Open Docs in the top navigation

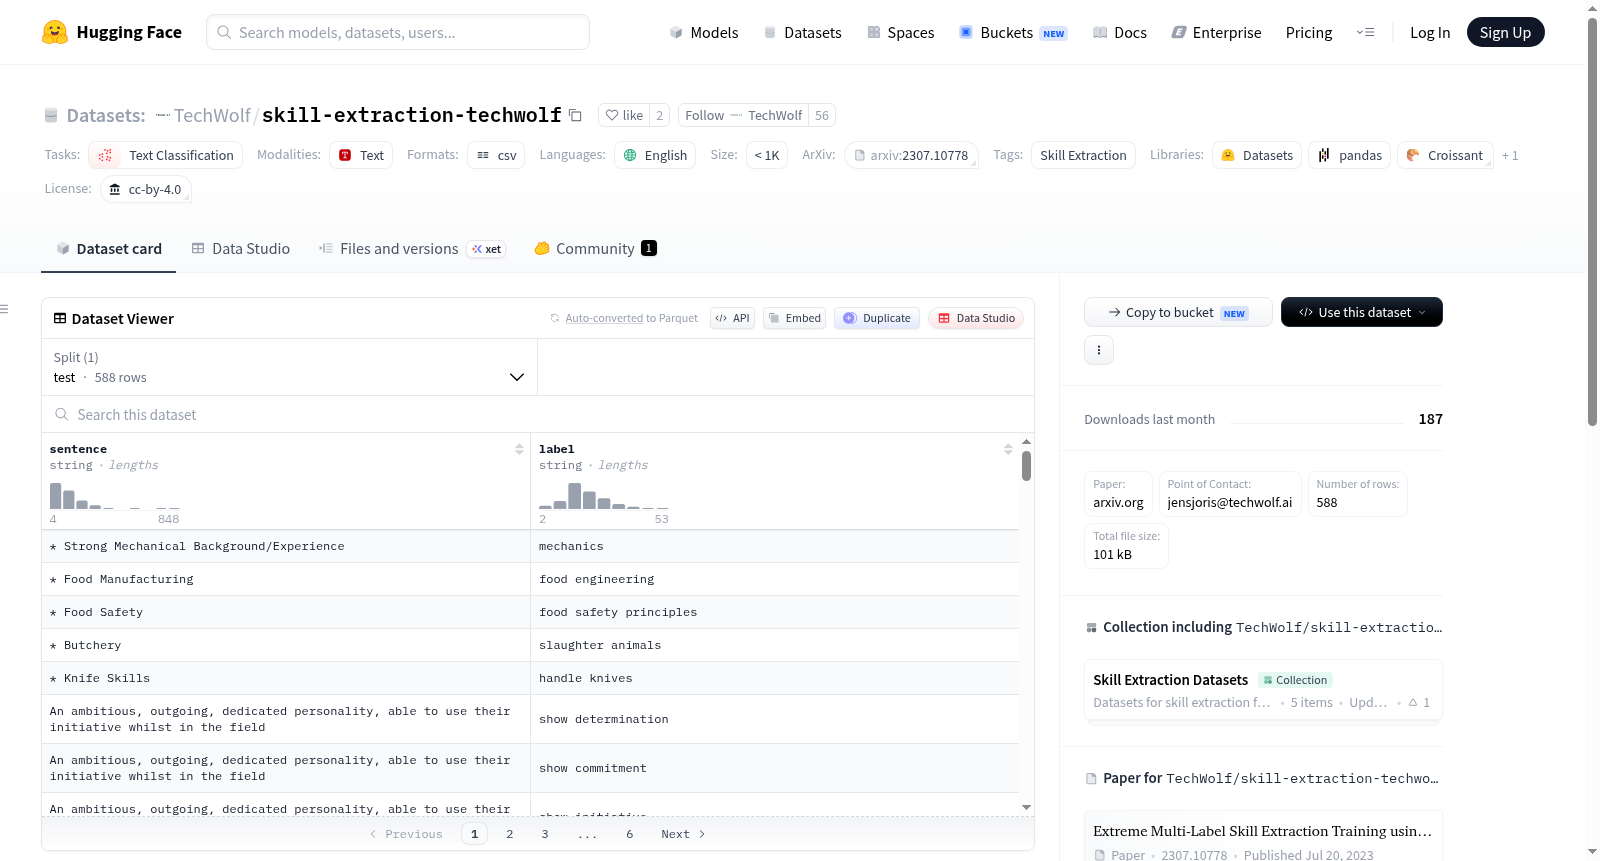click(x=1119, y=33)
